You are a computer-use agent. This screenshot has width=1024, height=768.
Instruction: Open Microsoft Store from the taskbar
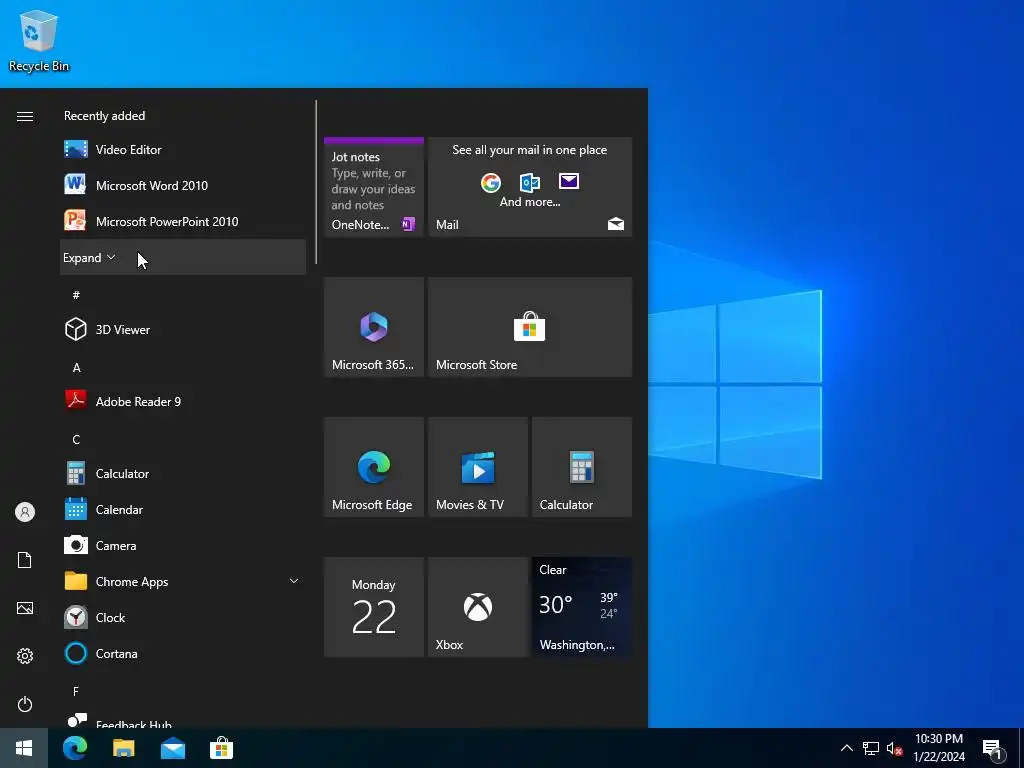[221, 748]
